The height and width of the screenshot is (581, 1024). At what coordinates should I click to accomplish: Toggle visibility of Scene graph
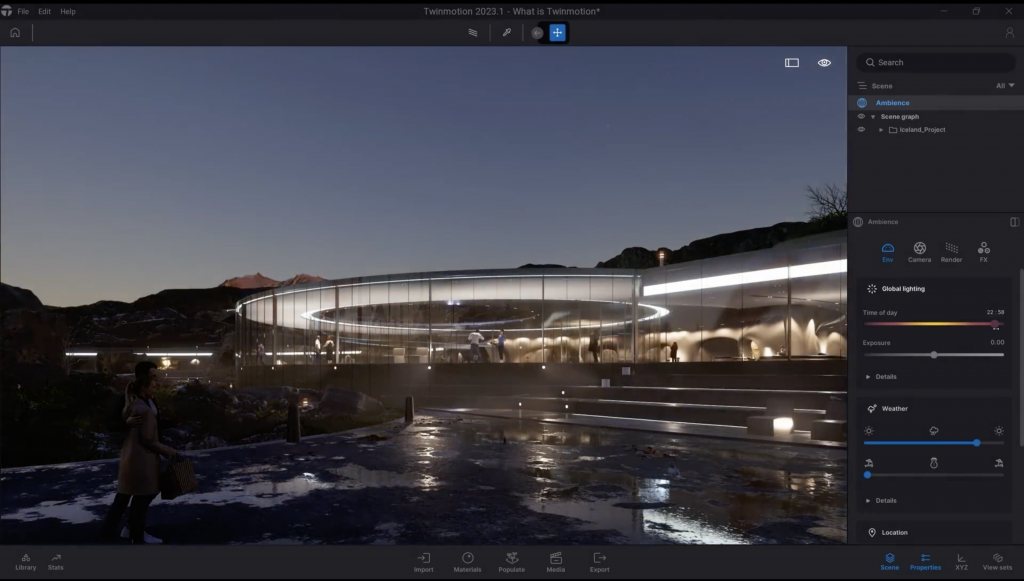[861, 116]
